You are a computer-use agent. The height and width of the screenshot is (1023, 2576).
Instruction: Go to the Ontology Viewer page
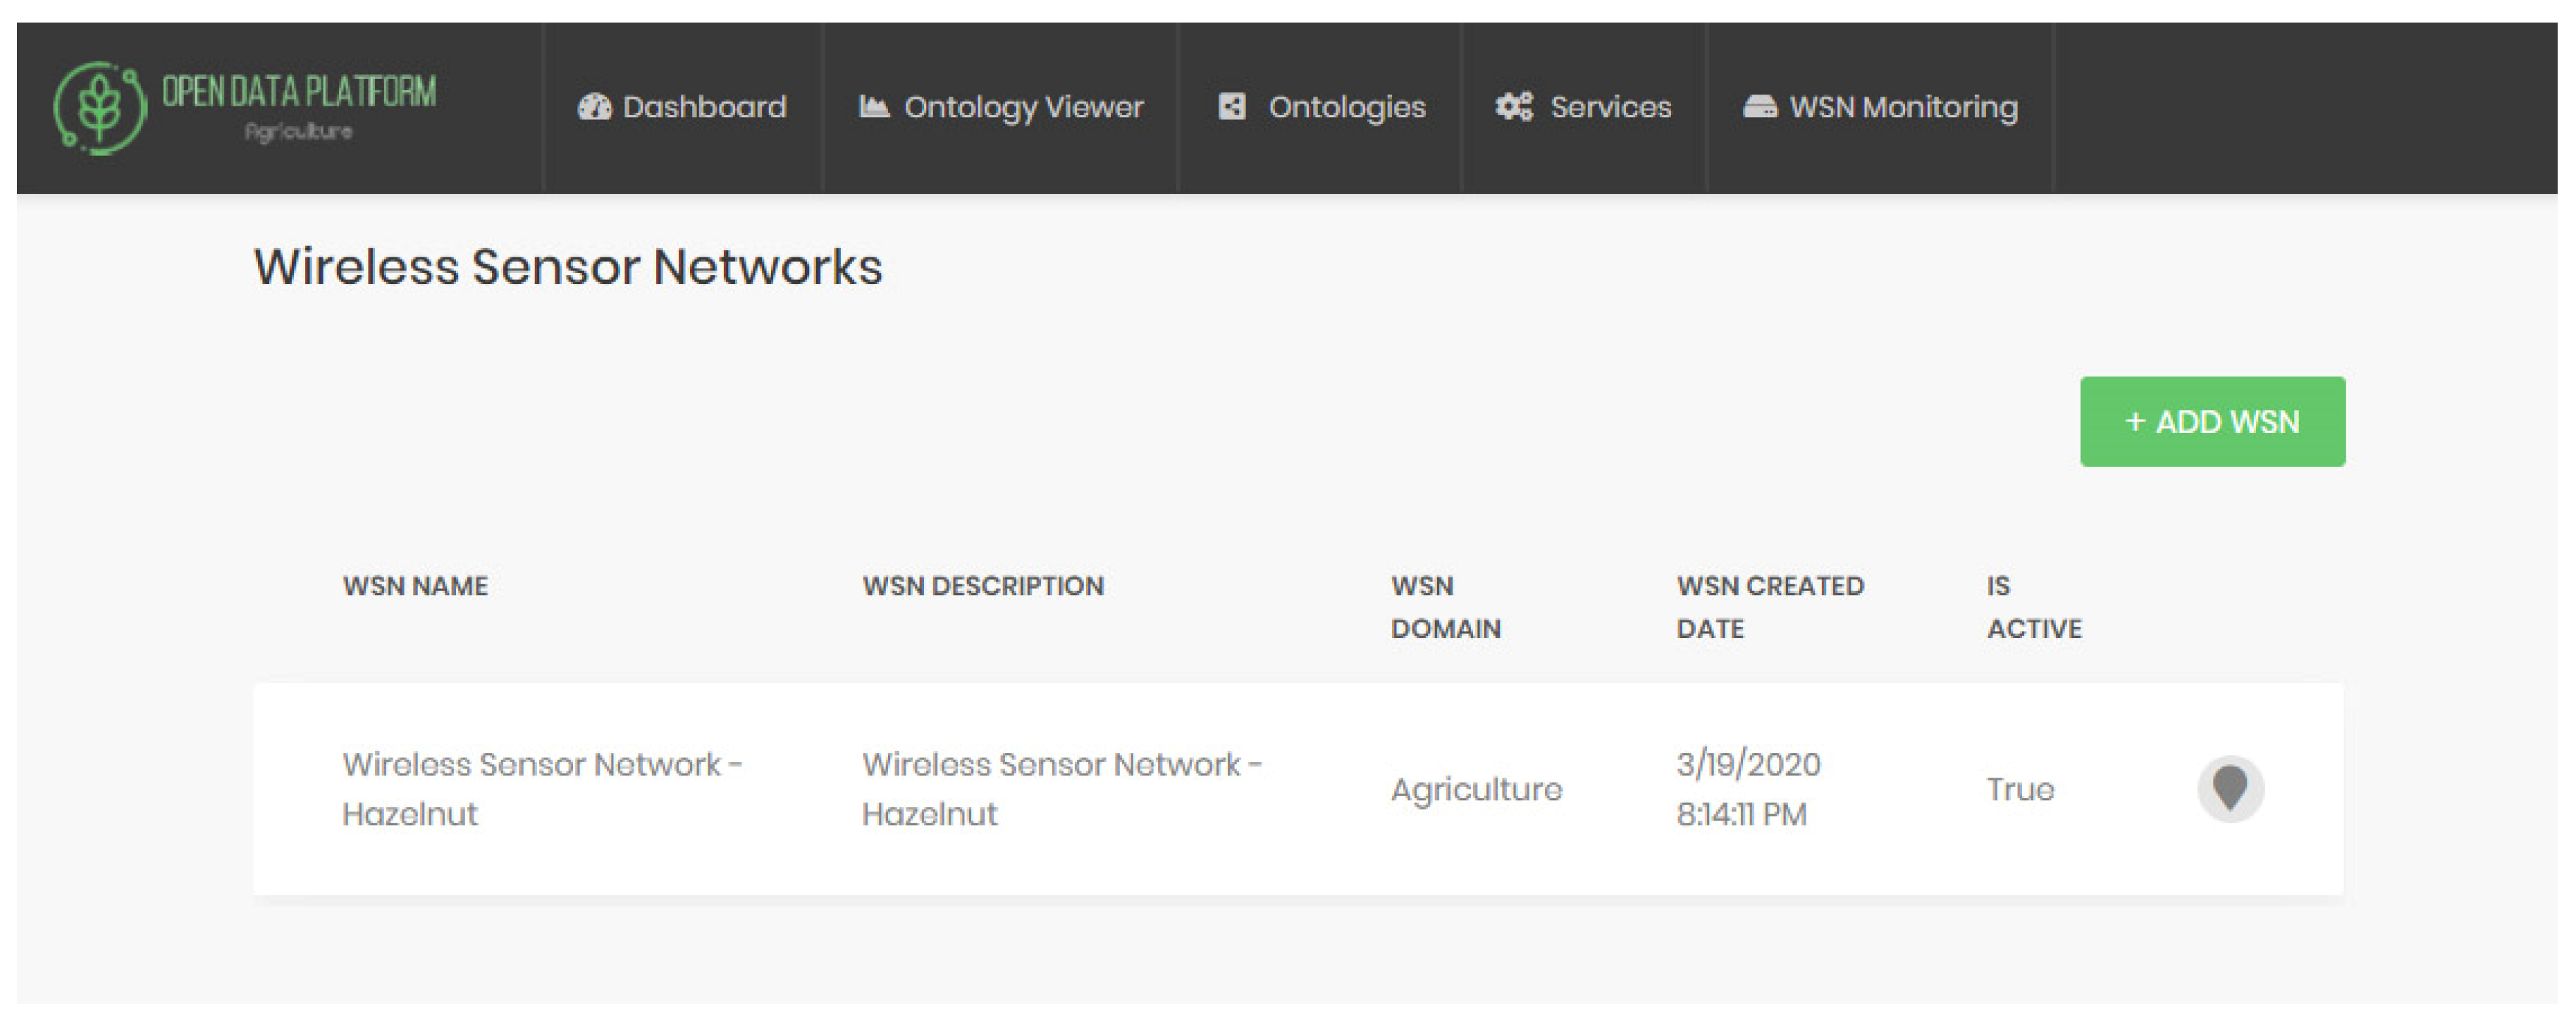pos(1023,107)
